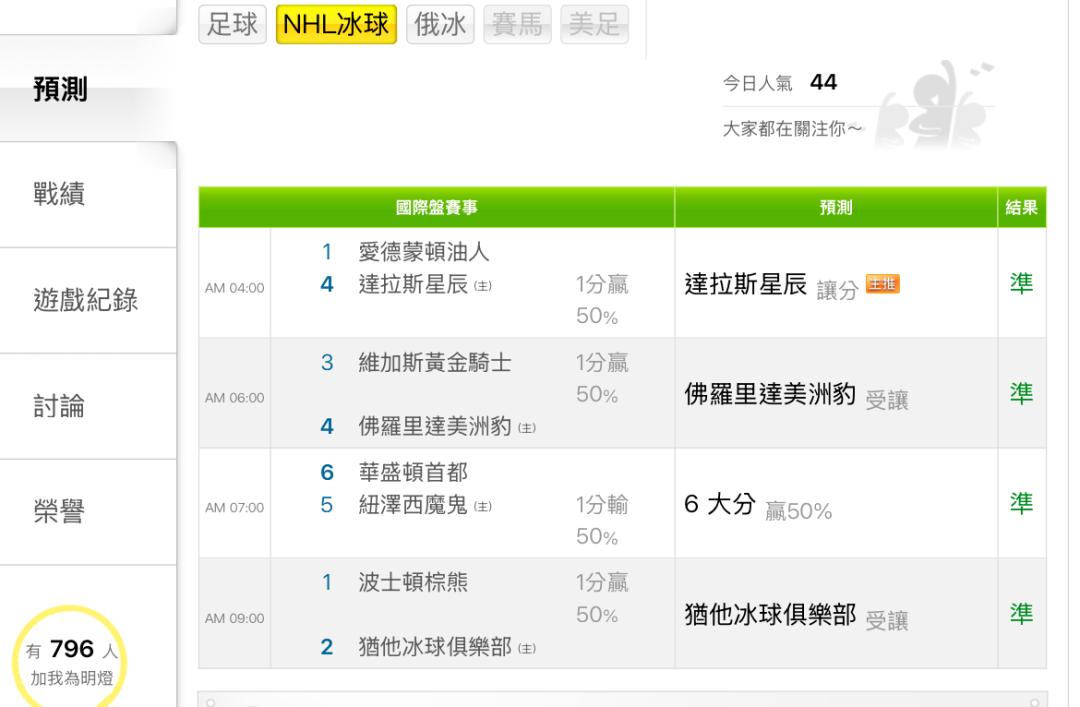Click team name 紐澤西魔鬼

pos(413,505)
